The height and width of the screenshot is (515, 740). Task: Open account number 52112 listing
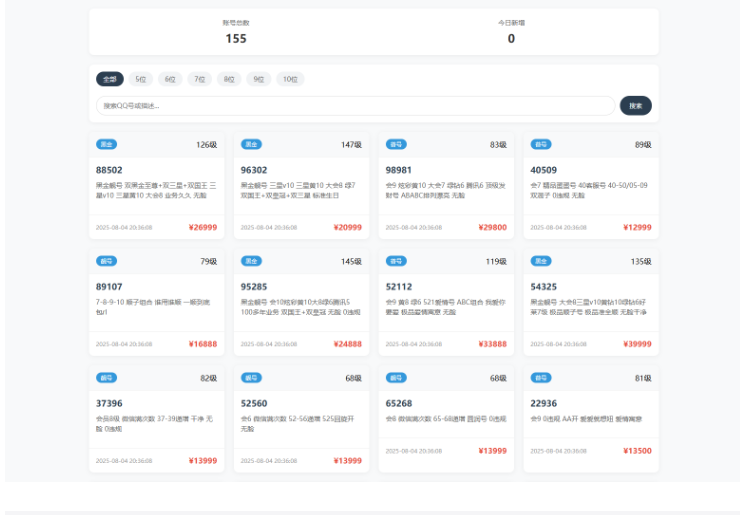coord(399,287)
